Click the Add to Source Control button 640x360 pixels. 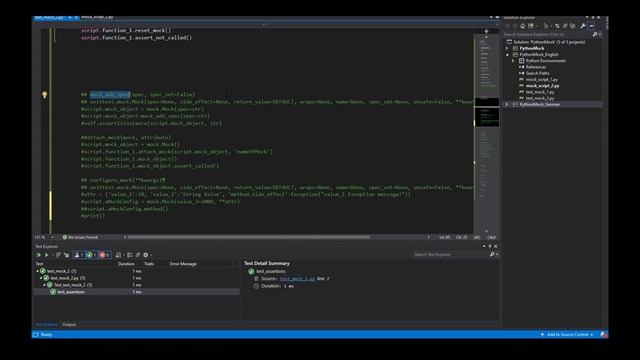(567, 335)
